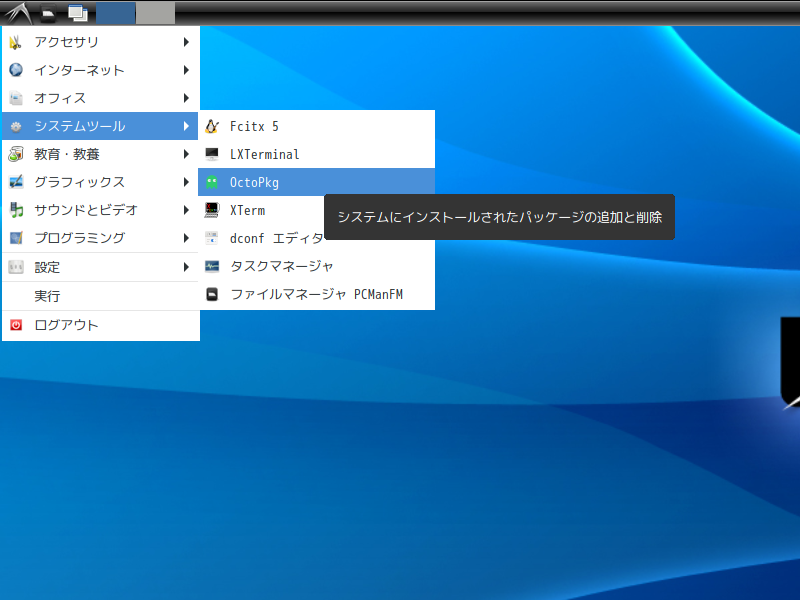Choose 実行 from the menu
Image resolution: width=800 pixels, height=600 pixels.
(101, 296)
